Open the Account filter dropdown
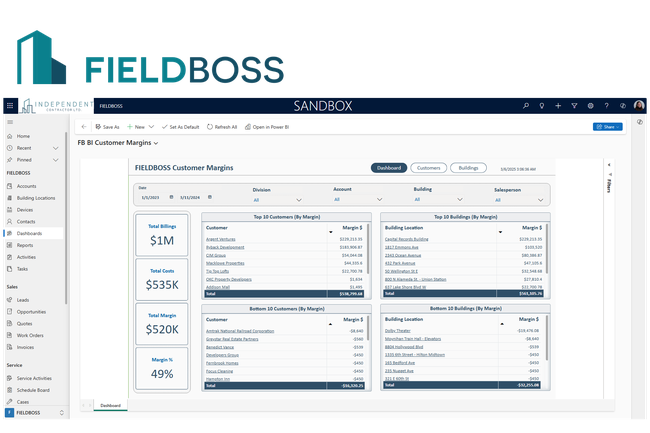 pos(358,199)
